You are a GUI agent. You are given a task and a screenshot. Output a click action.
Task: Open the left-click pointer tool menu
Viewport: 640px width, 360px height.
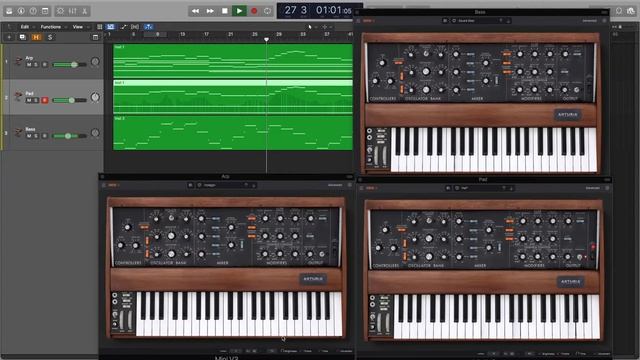pyautogui.click(x=310, y=27)
